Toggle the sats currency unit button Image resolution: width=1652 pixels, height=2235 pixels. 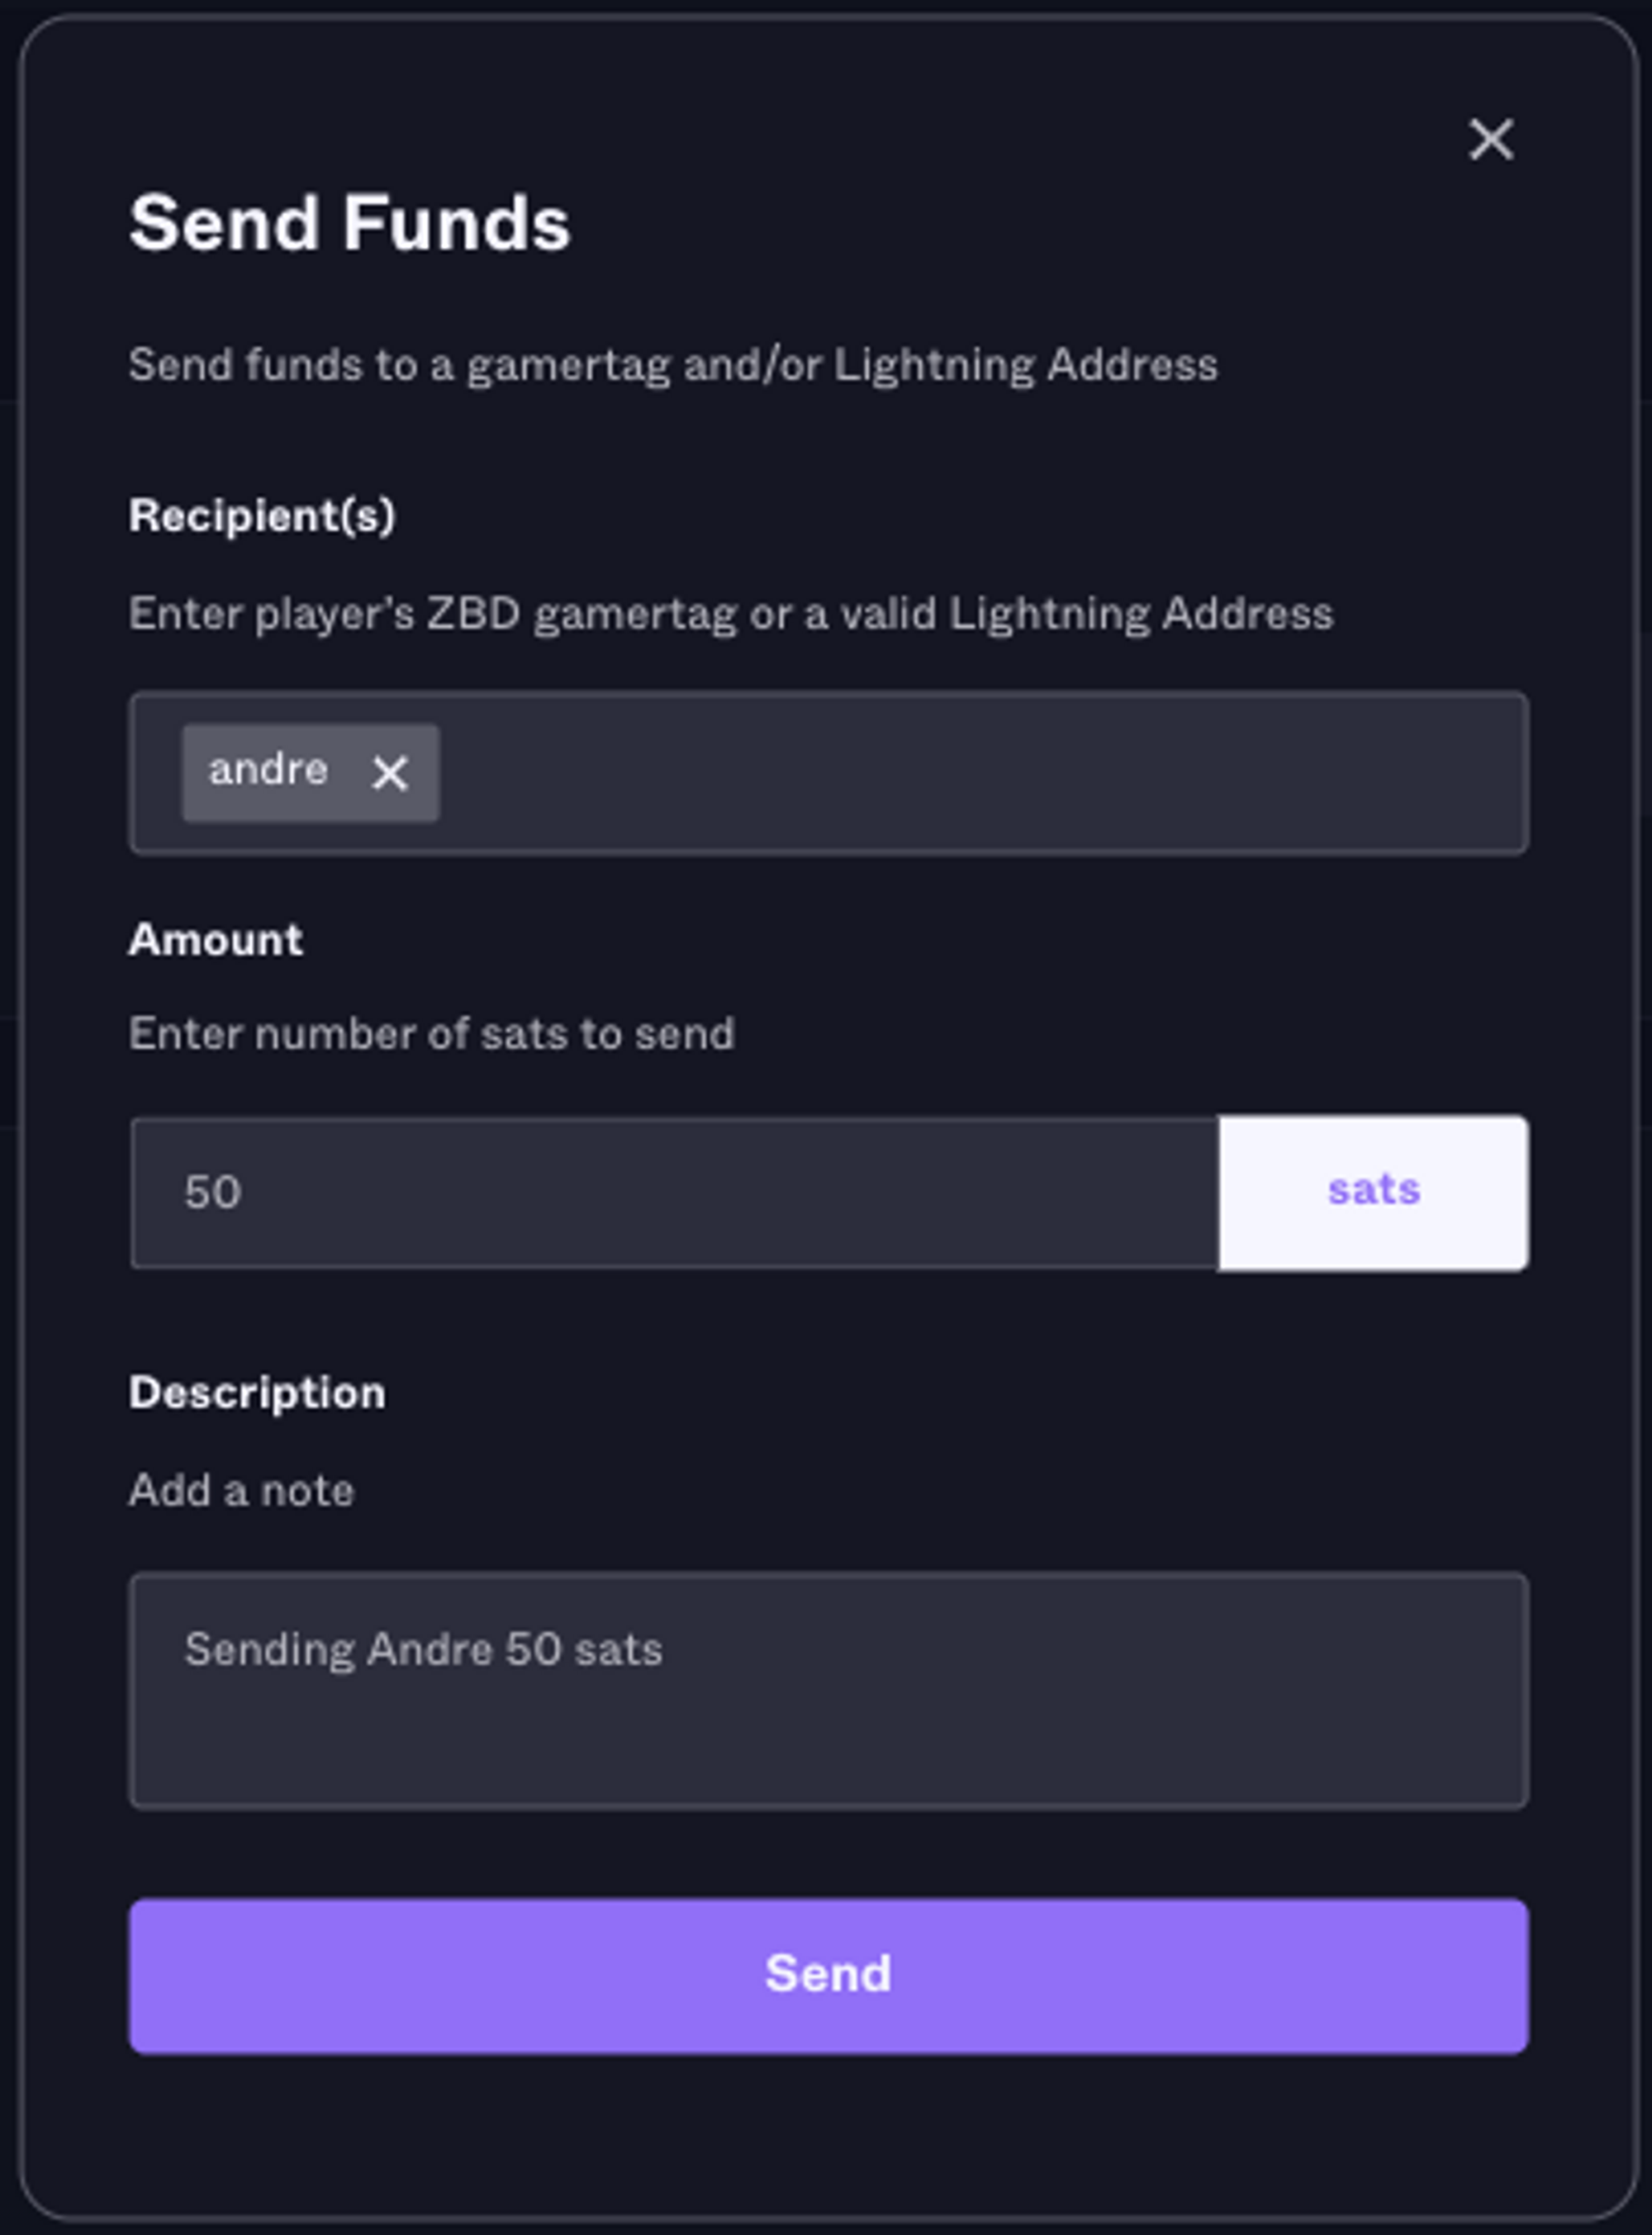(x=1373, y=1192)
